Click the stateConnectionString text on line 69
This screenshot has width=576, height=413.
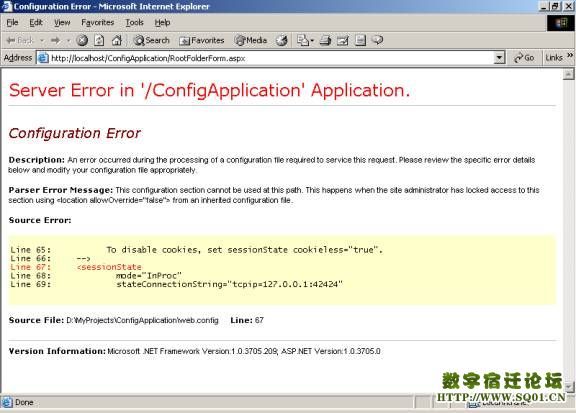pyautogui.click(x=230, y=284)
